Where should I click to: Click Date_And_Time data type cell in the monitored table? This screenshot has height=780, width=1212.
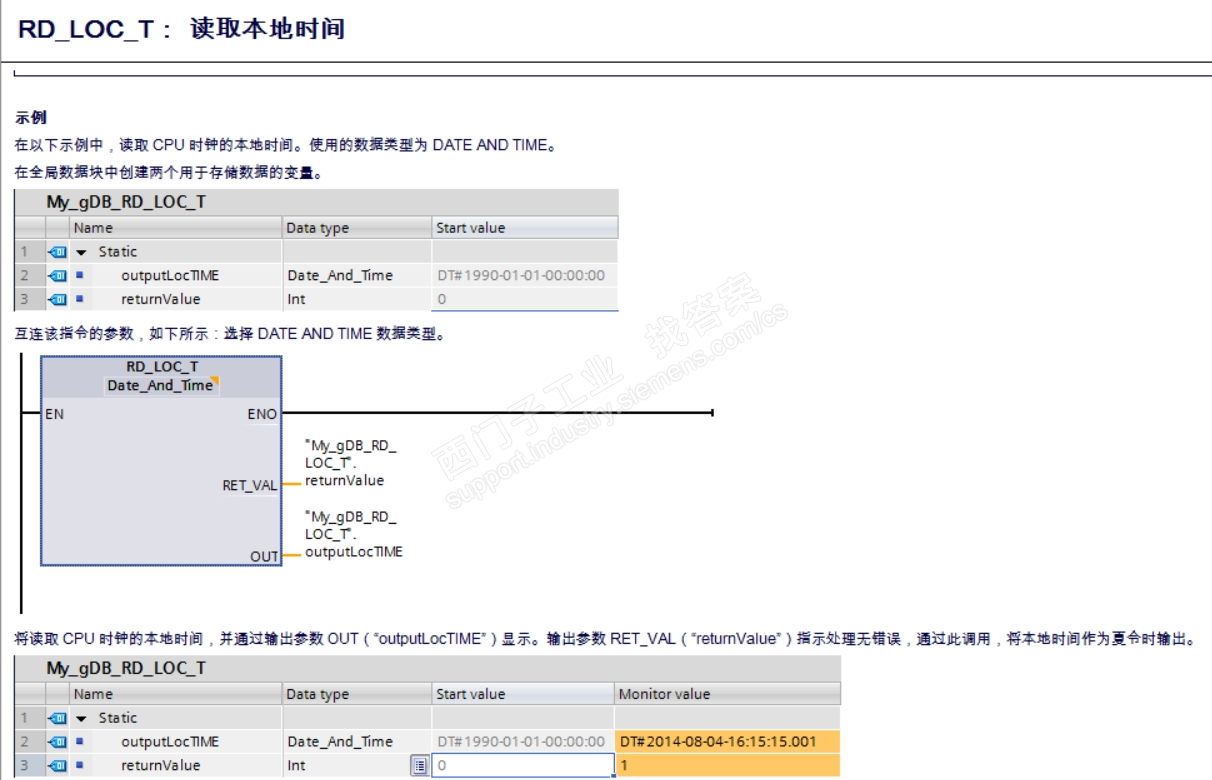tap(340, 741)
